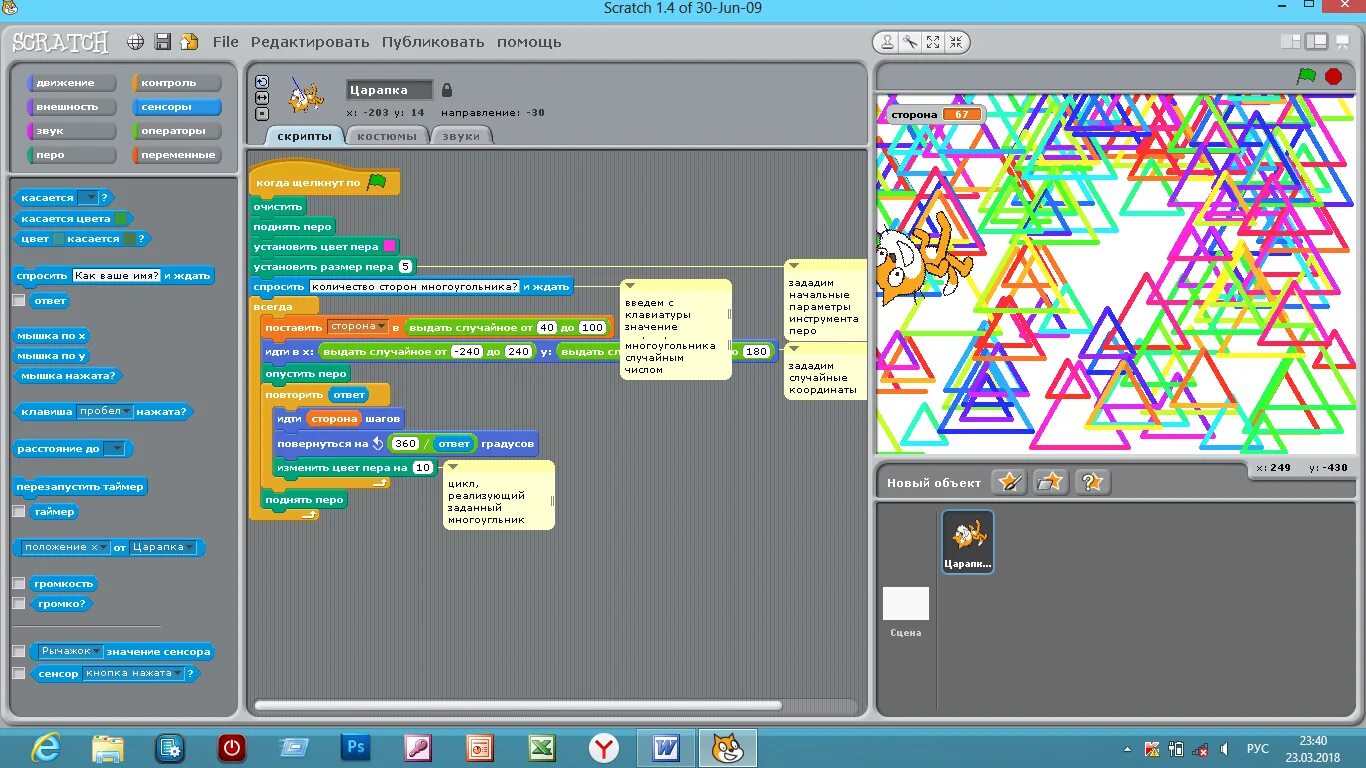The height and width of the screenshot is (768, 1366).
Task: Open Photoshop from the taskbar
Action: [355, 748]
